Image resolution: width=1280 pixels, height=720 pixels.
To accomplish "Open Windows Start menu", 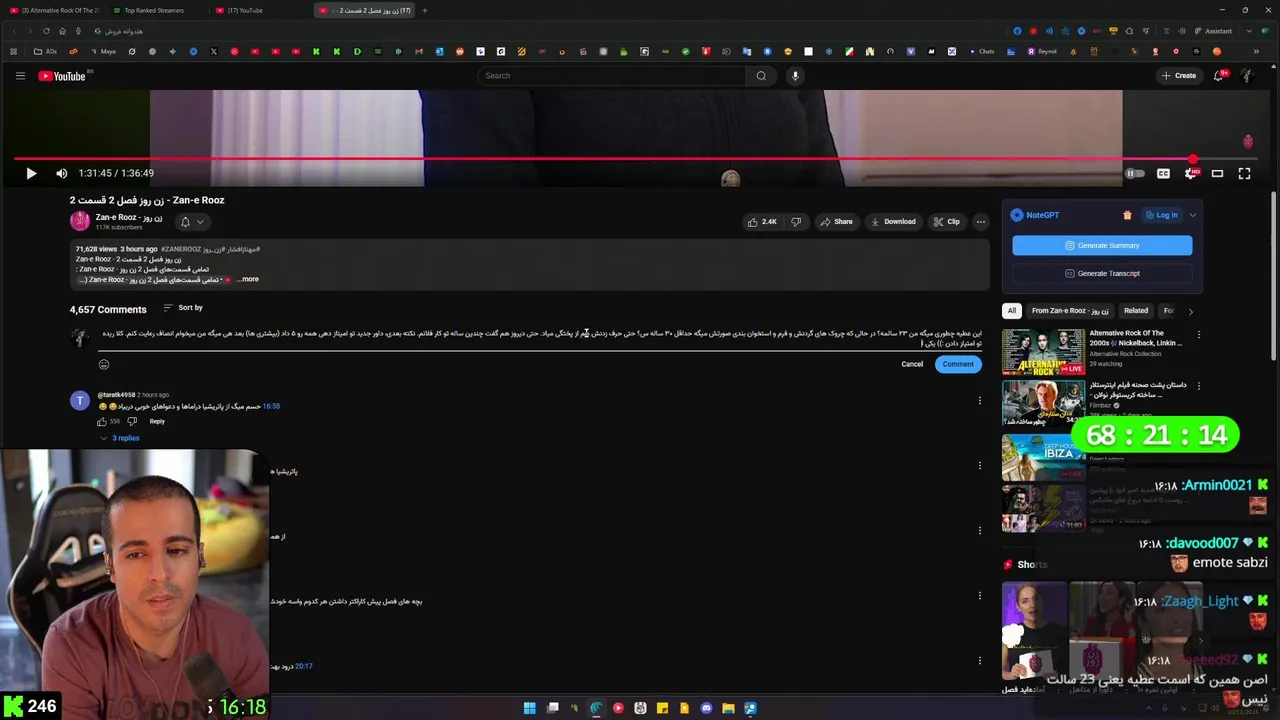I will point(530,708).
